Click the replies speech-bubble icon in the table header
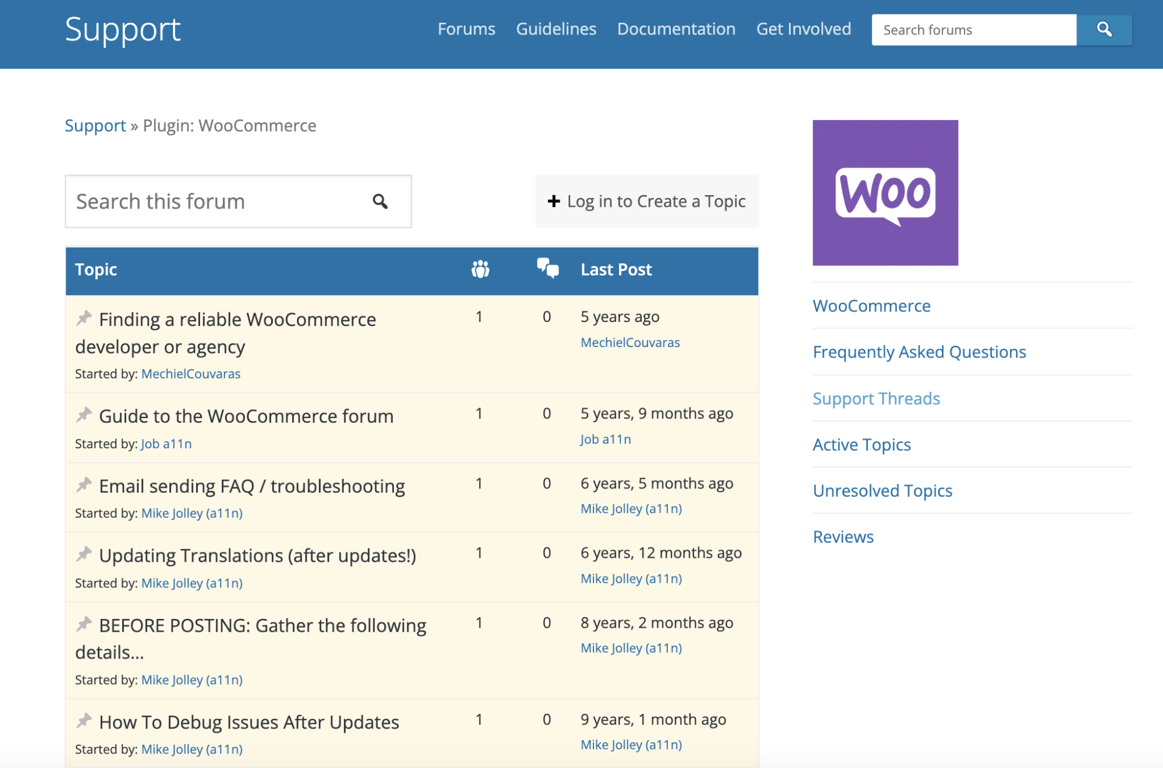Viewport: 1163px width, 768px height. 548,268
